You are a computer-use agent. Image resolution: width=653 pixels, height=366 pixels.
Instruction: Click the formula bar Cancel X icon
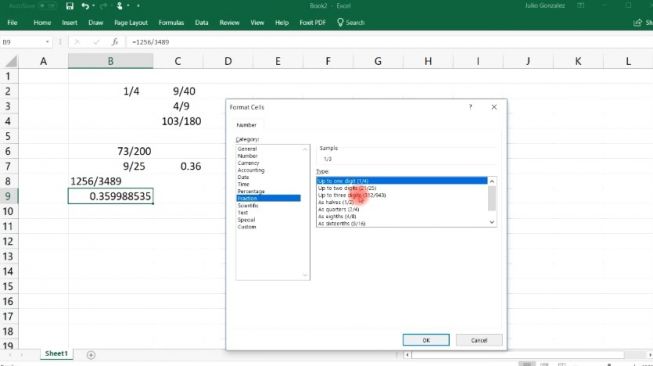[x=77, y=42]
